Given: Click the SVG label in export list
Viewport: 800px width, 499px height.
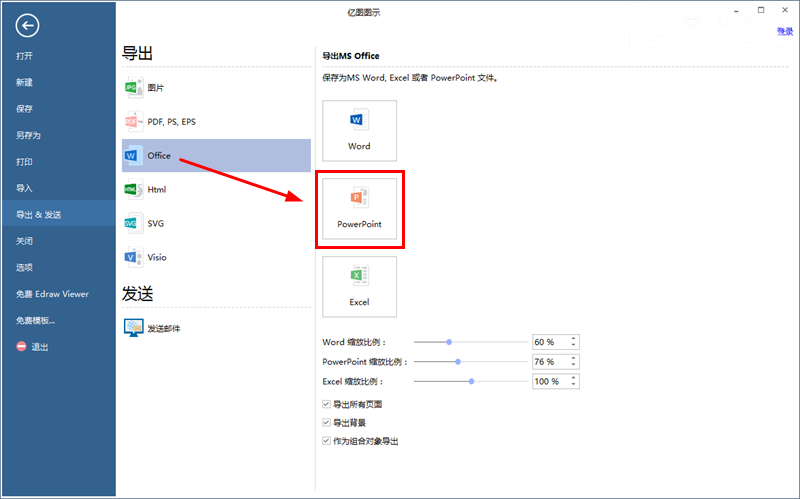Looking at the screenshot, I should [x=156, y=223].
